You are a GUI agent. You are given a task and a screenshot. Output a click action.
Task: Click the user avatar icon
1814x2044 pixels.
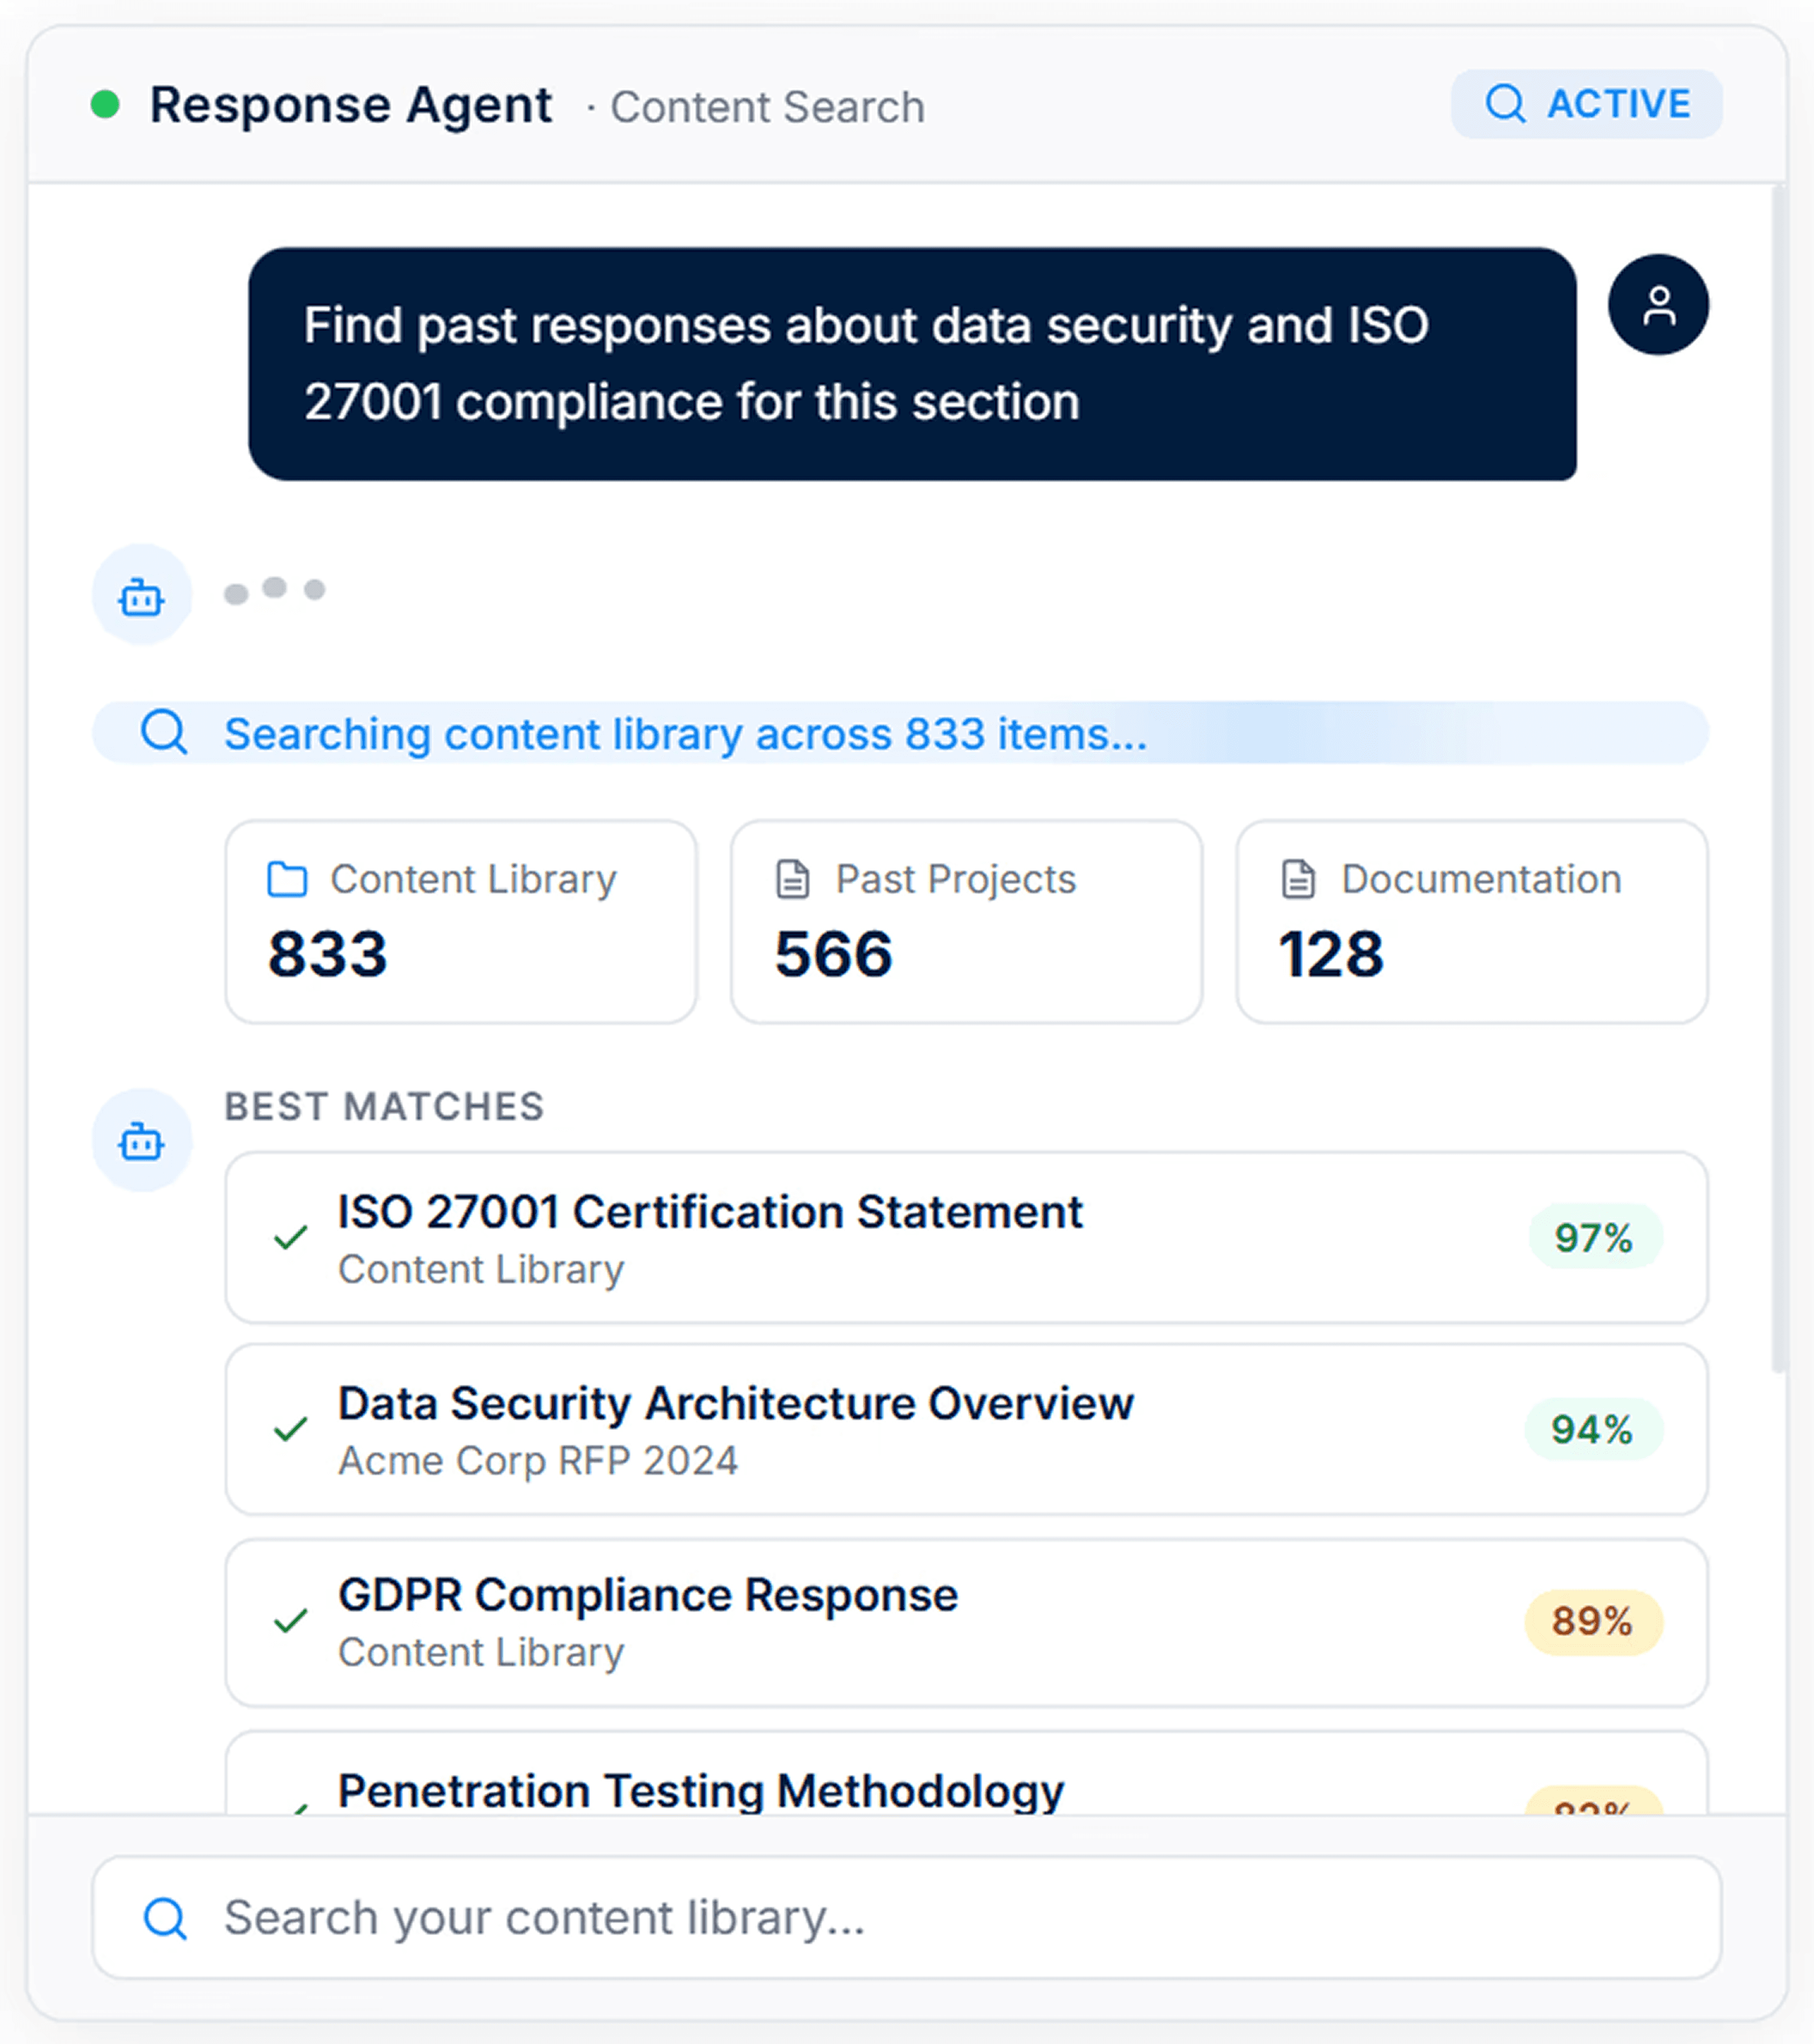(x=1657, y=305)
